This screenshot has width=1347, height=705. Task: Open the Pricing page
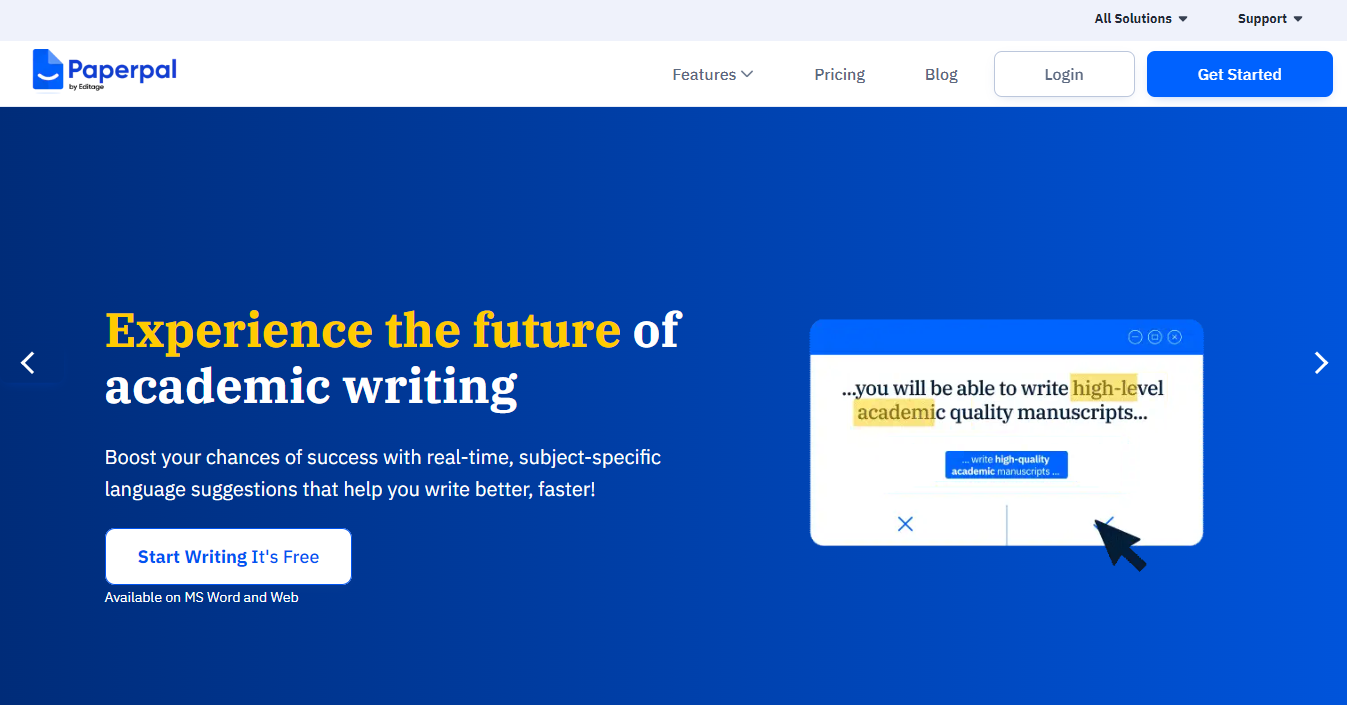click(839, 75)
